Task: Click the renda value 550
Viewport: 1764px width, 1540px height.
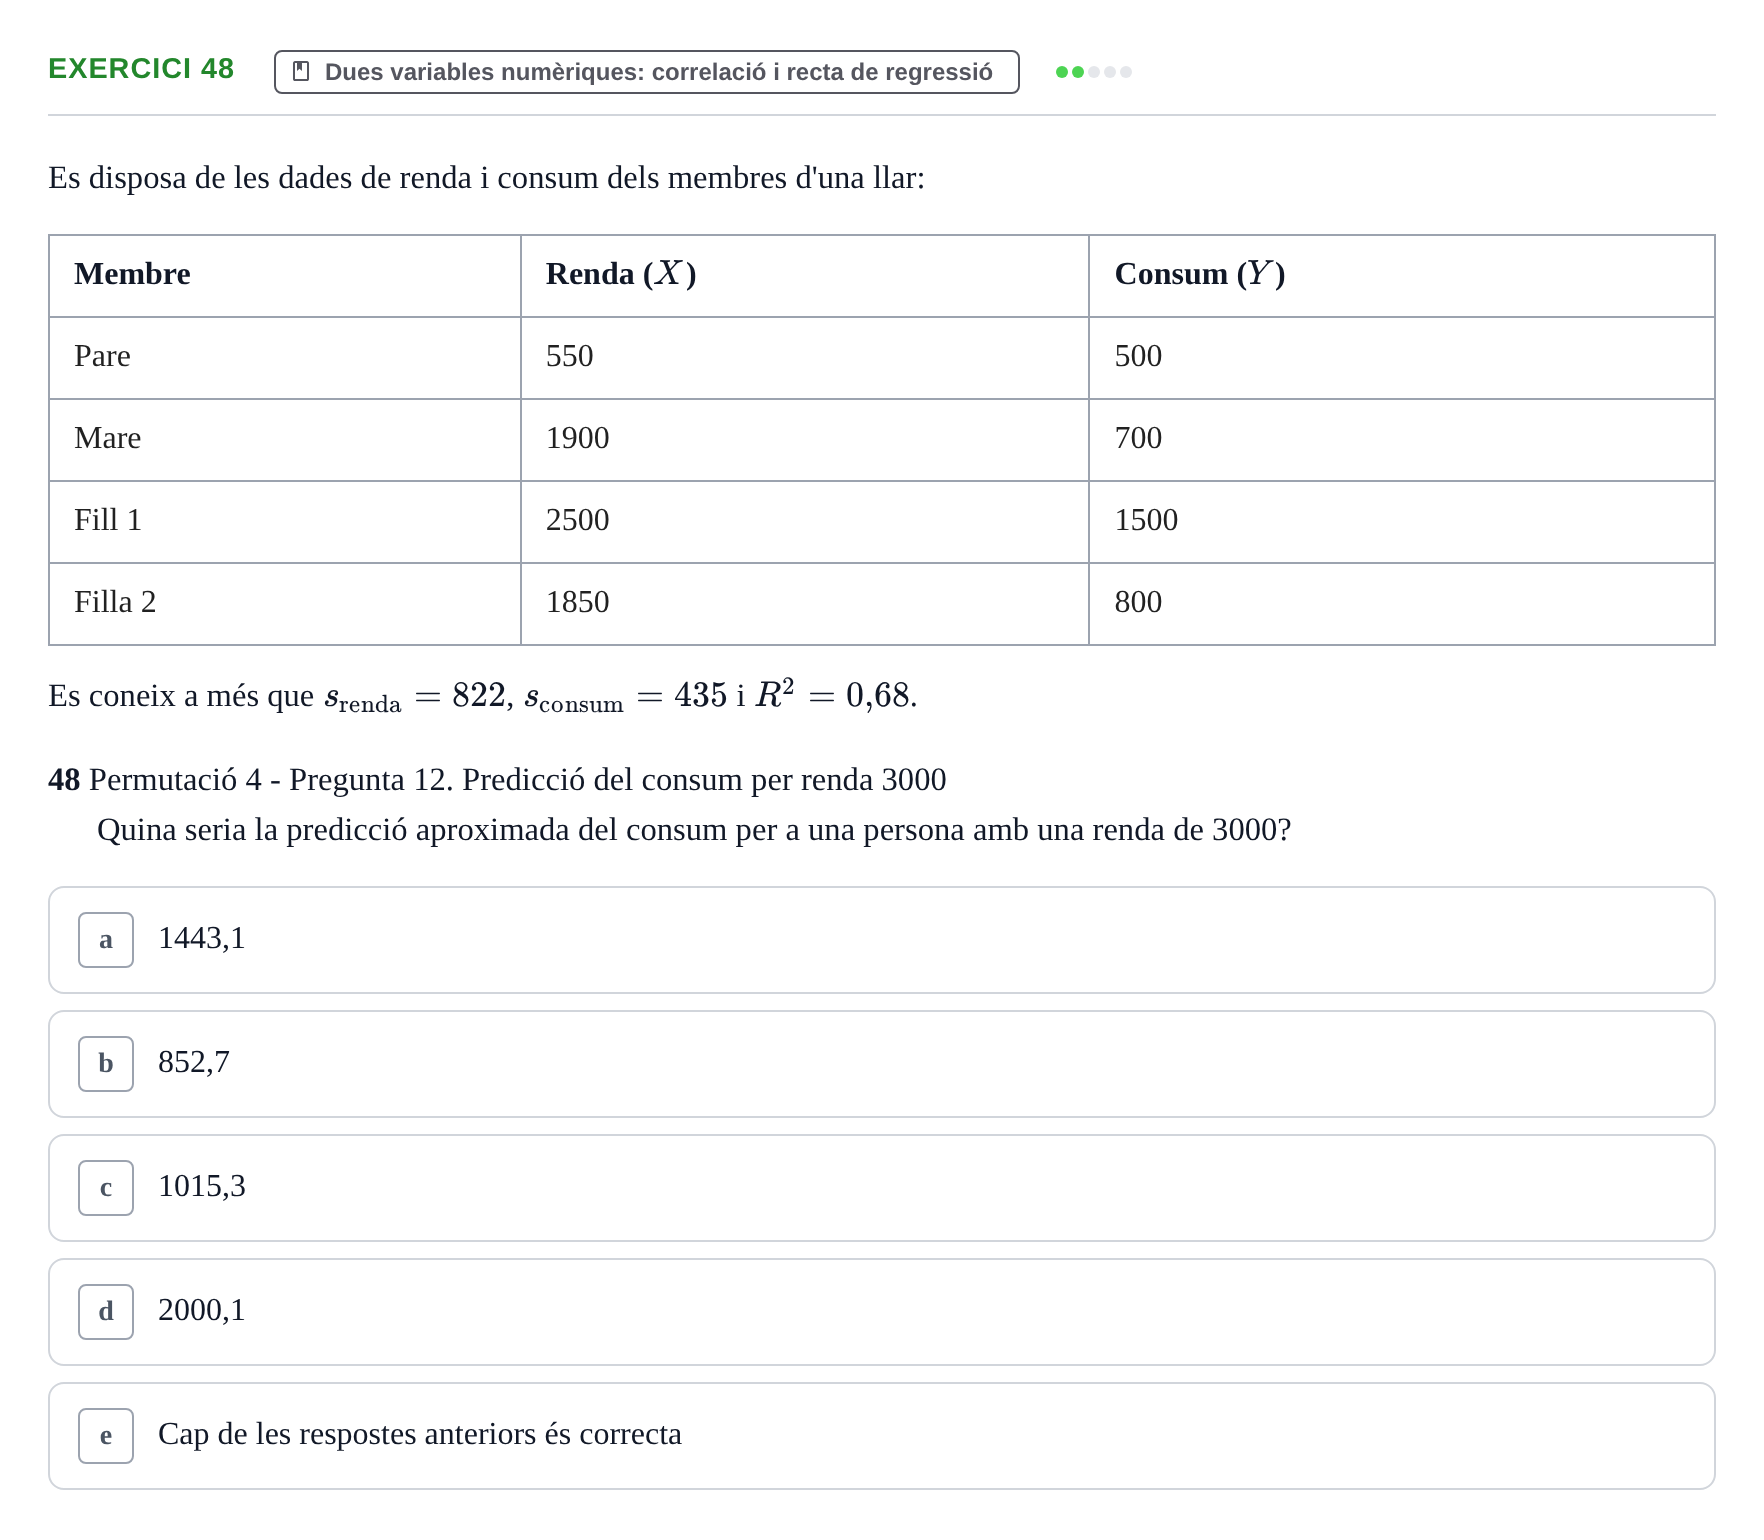Action: coord(570,356)
